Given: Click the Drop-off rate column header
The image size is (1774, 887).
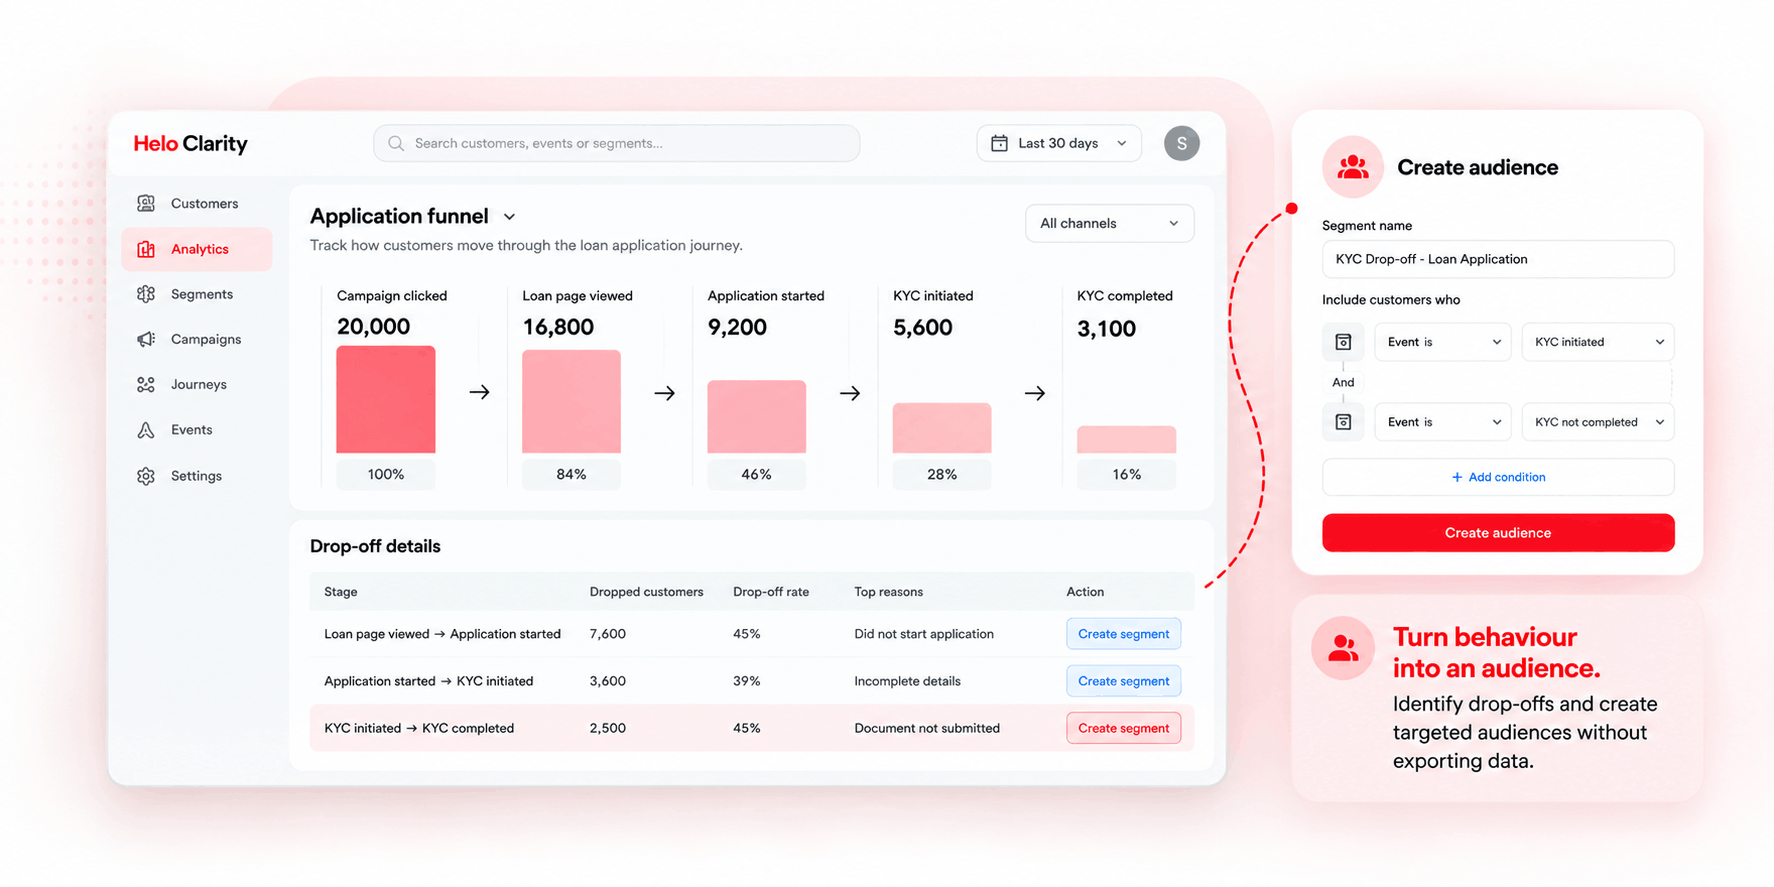Looking at the screenshot, I should pyautogui.click(x=771, y=592).
